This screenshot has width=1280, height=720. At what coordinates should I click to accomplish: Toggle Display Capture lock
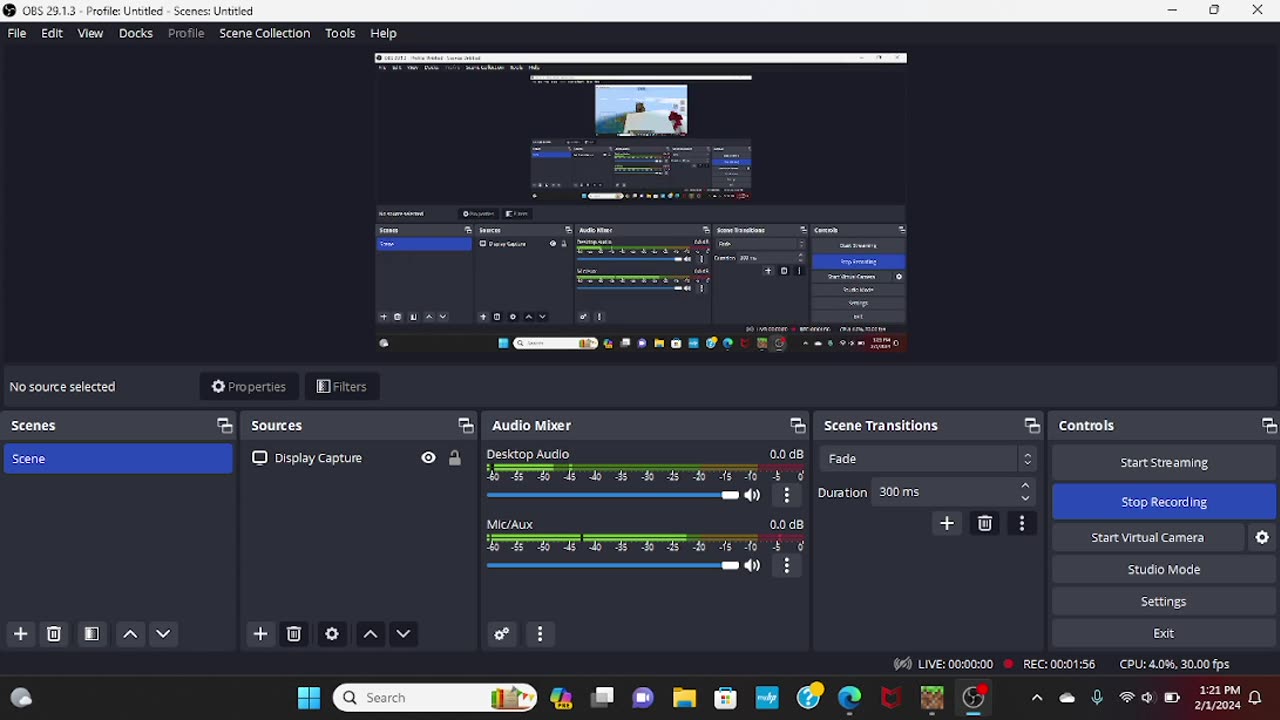454,458
